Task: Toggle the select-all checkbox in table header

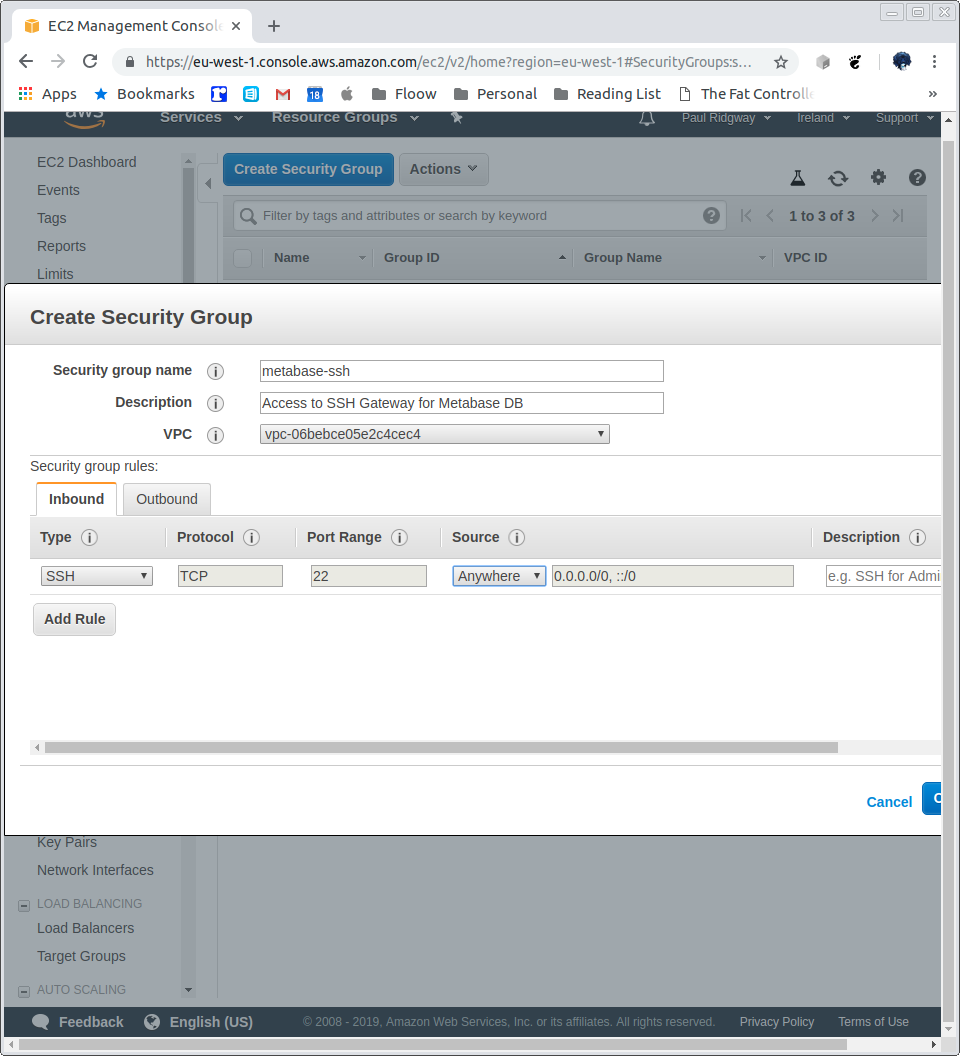Action: click(243, 258)
